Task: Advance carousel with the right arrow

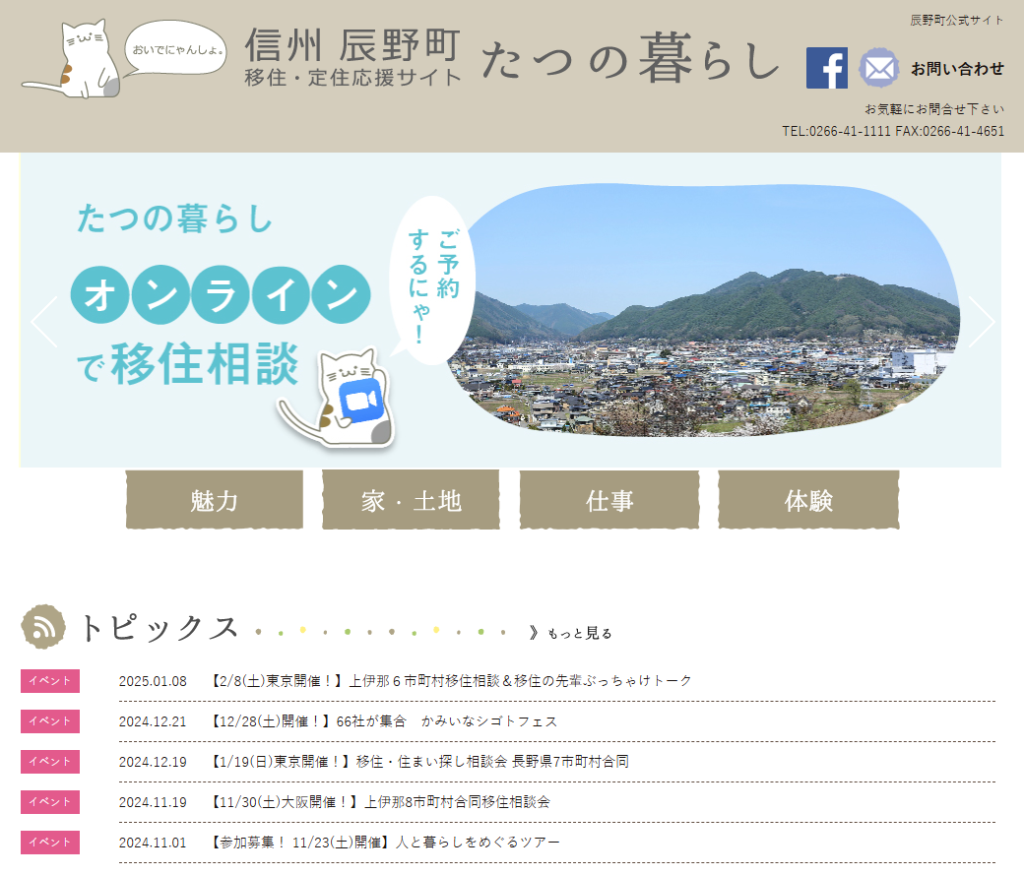Action: click(x=981, y=322)
